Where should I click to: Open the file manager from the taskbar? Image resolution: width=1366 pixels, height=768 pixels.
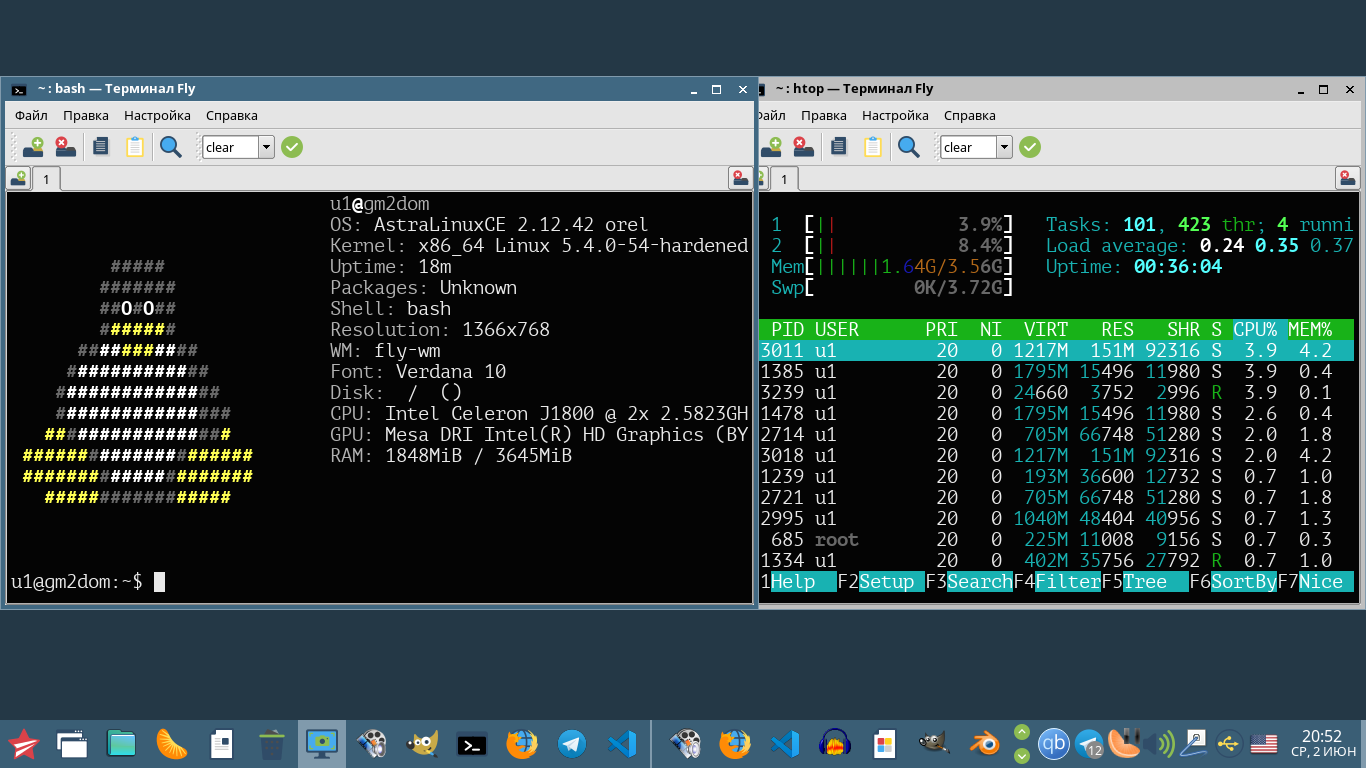point(122,744)
